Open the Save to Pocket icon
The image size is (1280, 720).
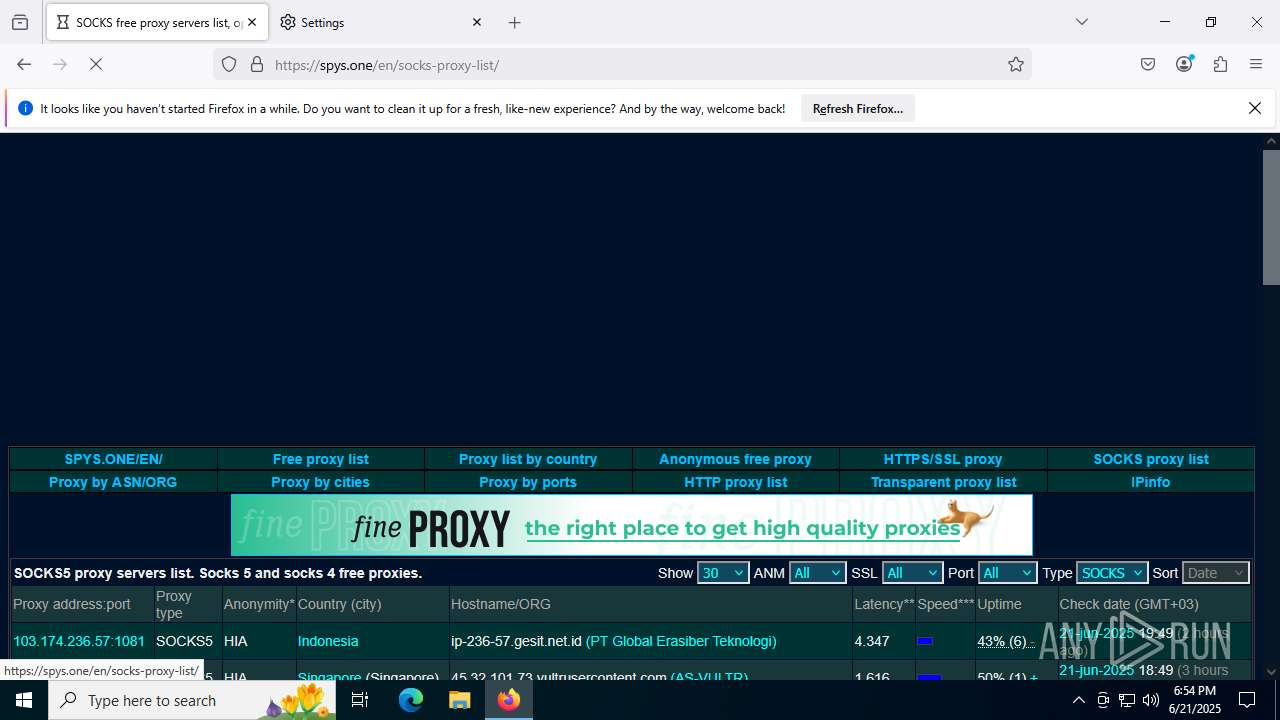pyautogui.click(x=1148, y=64)
